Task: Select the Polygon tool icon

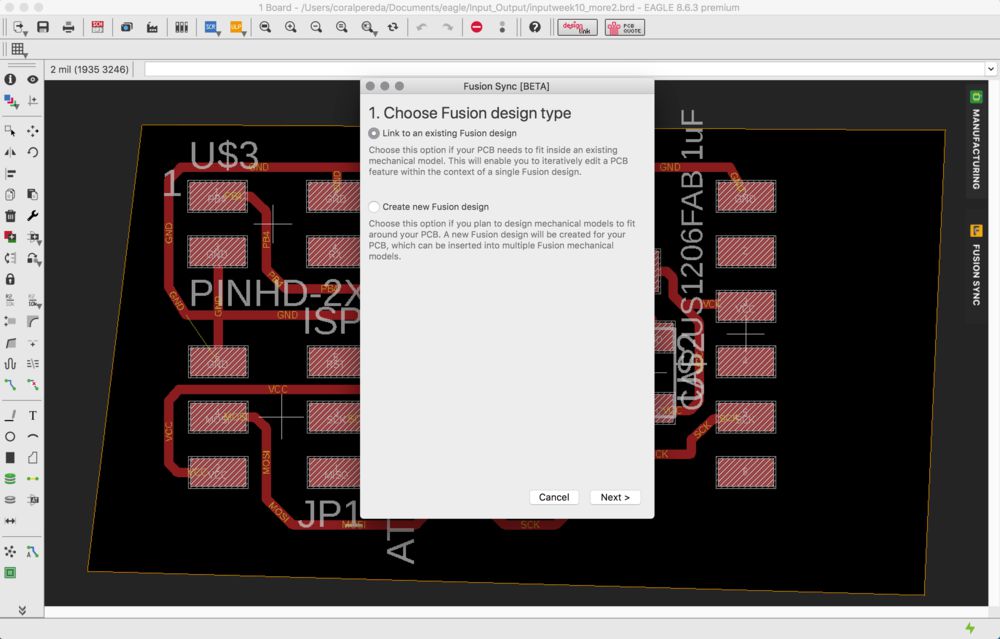Action: click(33, 457)
